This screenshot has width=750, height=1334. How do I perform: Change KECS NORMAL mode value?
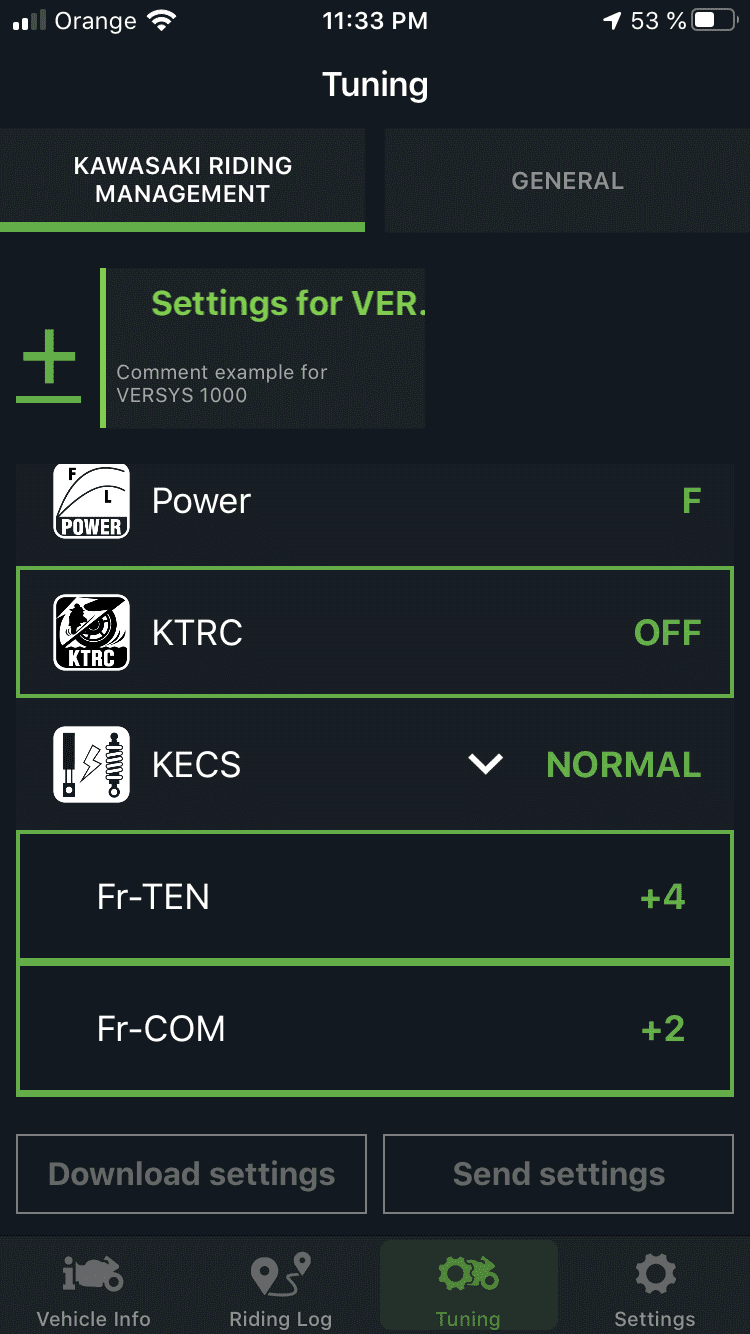click(x=623, y=765)
